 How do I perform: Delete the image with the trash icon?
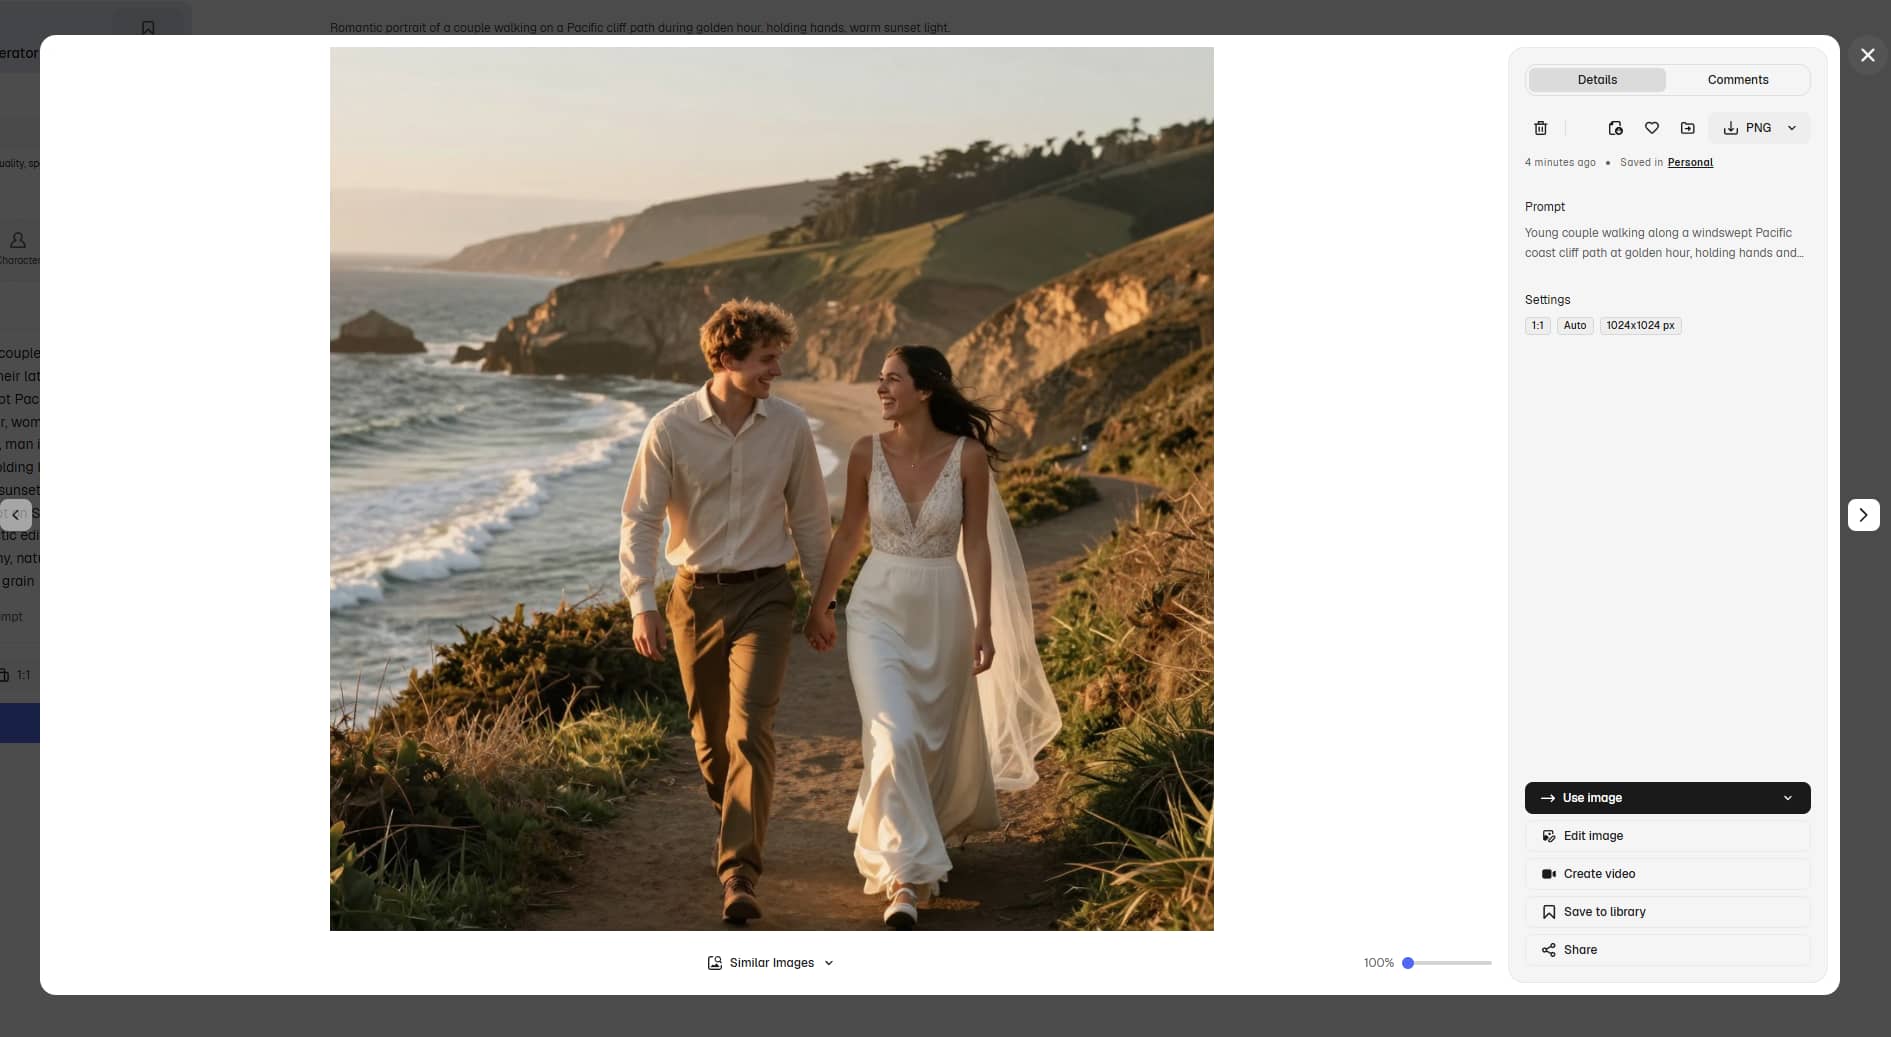(1540, 128)
